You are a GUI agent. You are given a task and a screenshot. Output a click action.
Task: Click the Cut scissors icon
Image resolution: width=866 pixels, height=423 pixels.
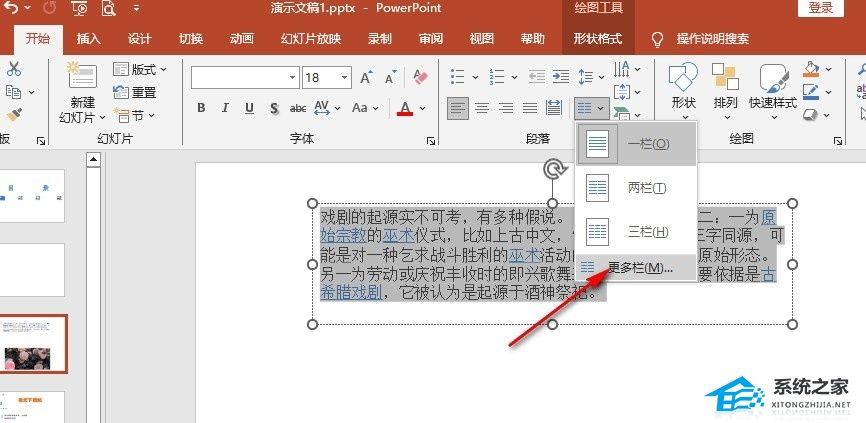point(13,69)
